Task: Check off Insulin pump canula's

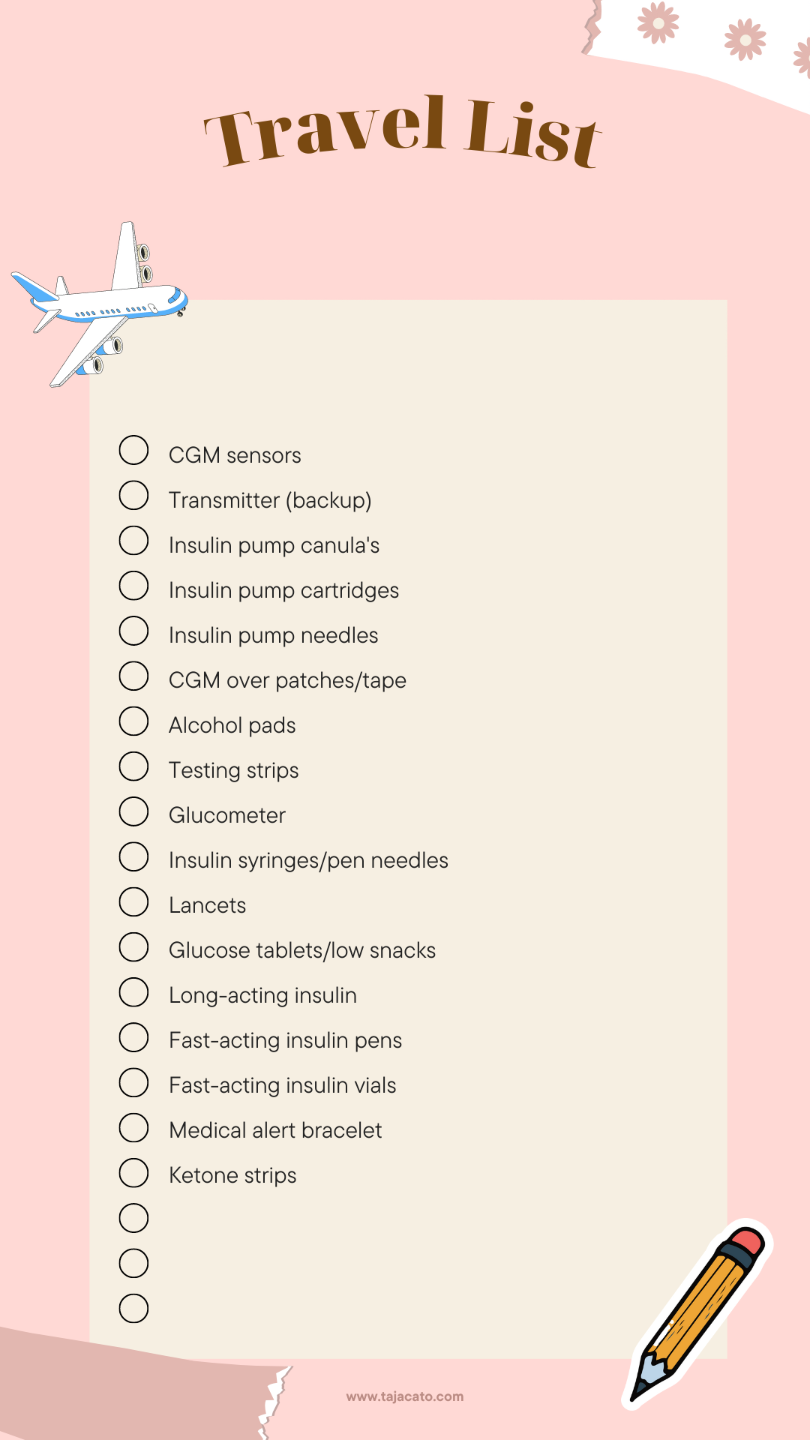Action: pos(134,540)
